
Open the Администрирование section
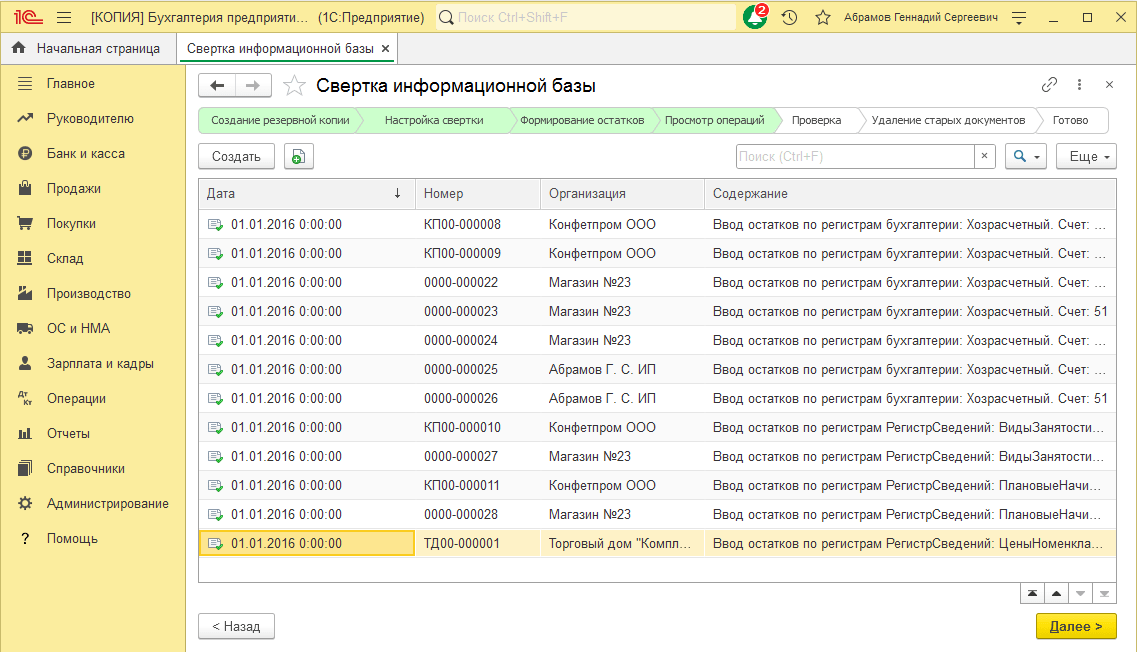[x=93, y=503]
